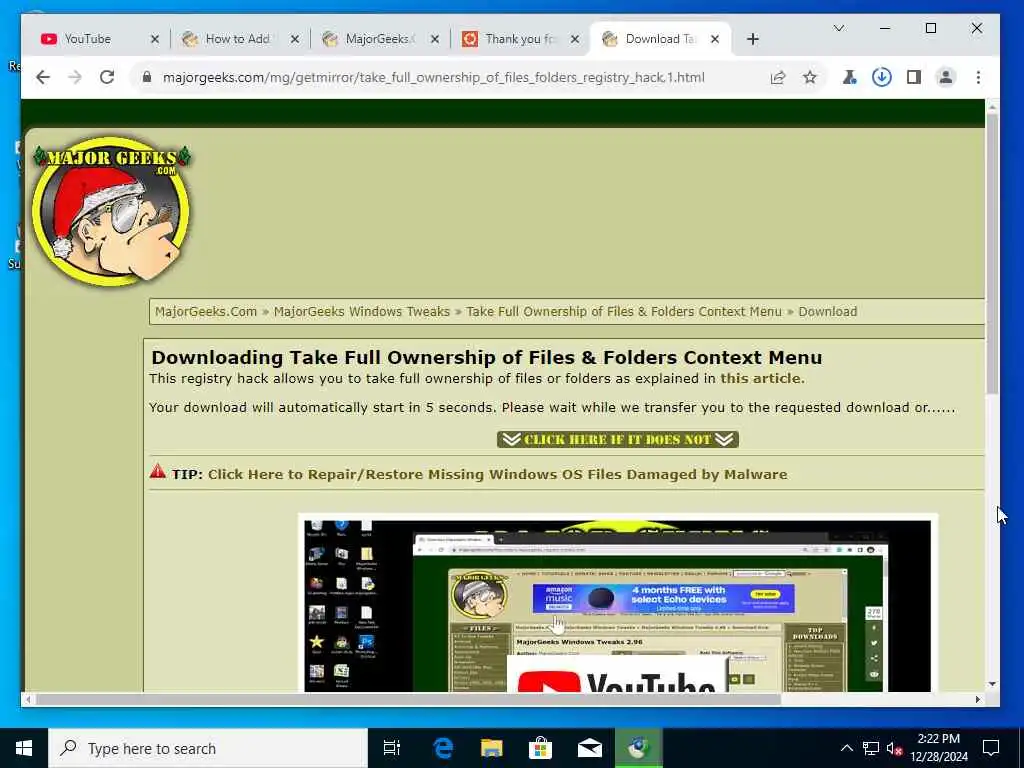Click the browser forward arrow
The height and width of the screenshot is (768, 1024).
75,77
